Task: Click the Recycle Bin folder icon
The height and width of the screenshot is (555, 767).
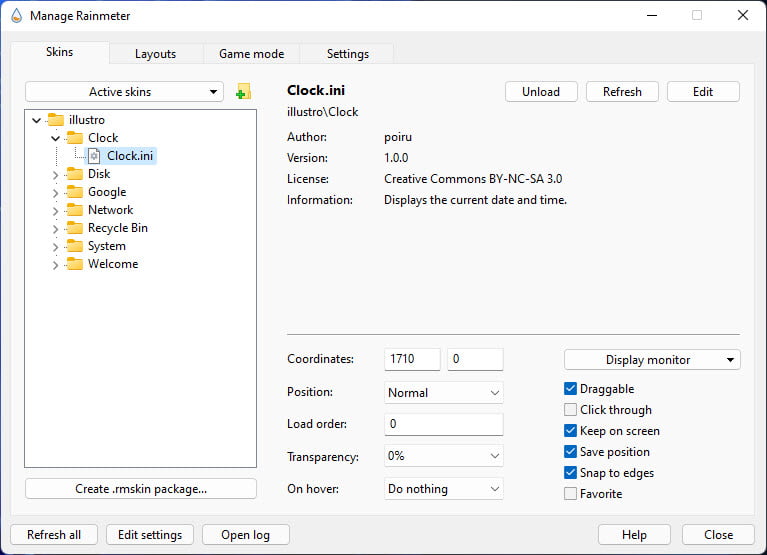Action: [75, 228]
